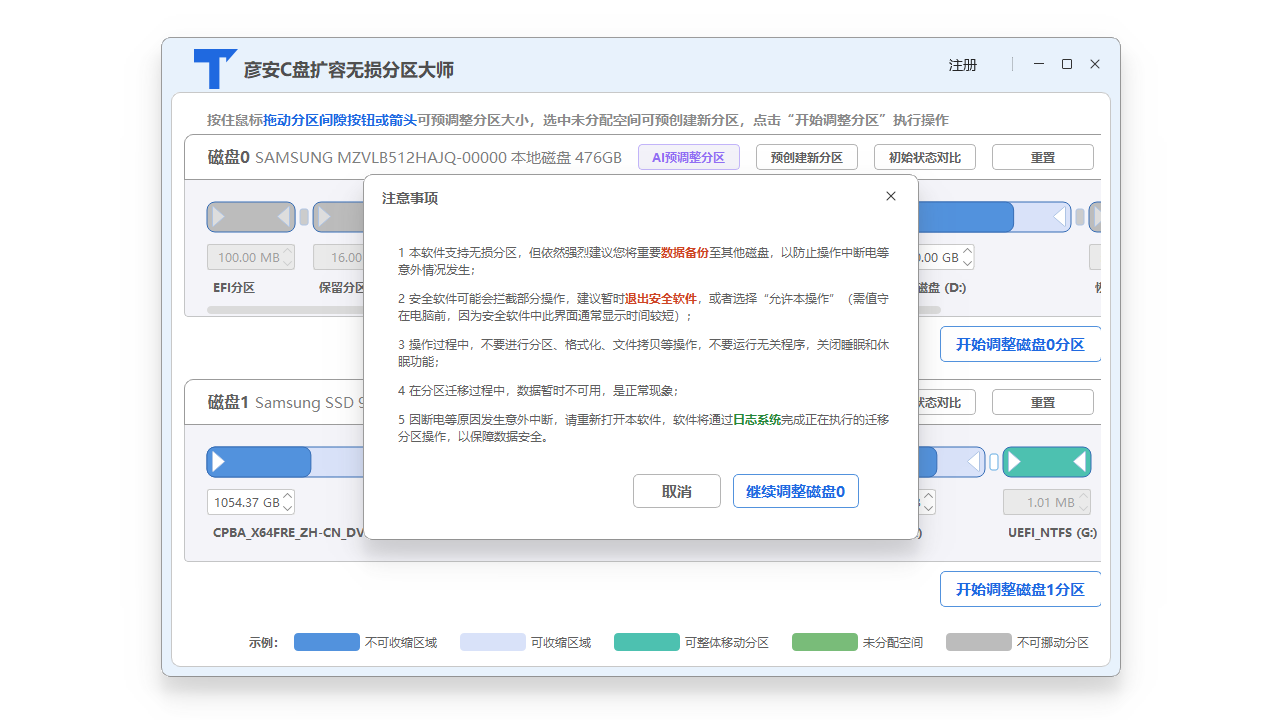The image size is (1280, 720).
Task: Click the light 可收缩区域 legend swatch
Action: click(x=493, y=642)
